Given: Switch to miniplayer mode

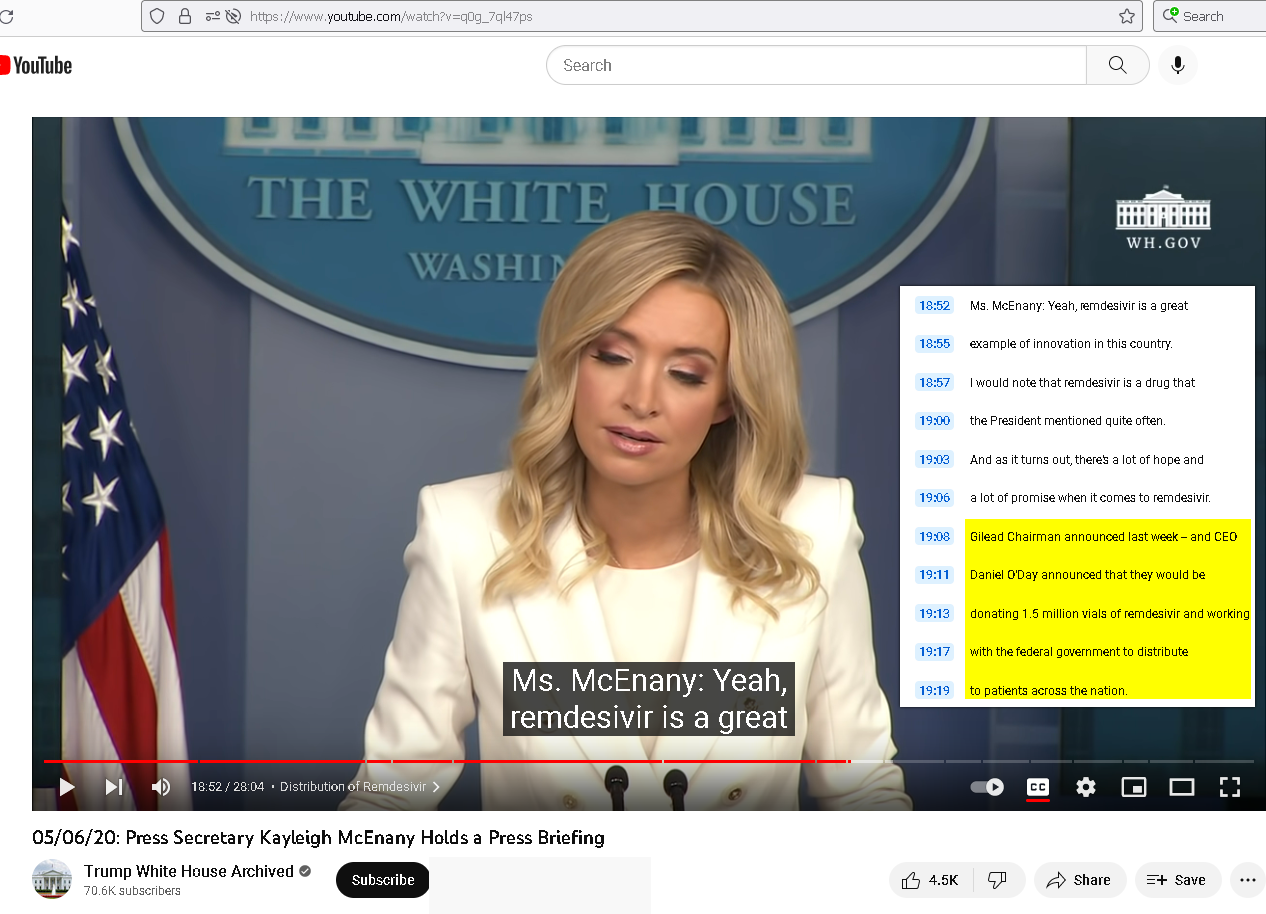Looking at the screenshot, I should 1134,787.
